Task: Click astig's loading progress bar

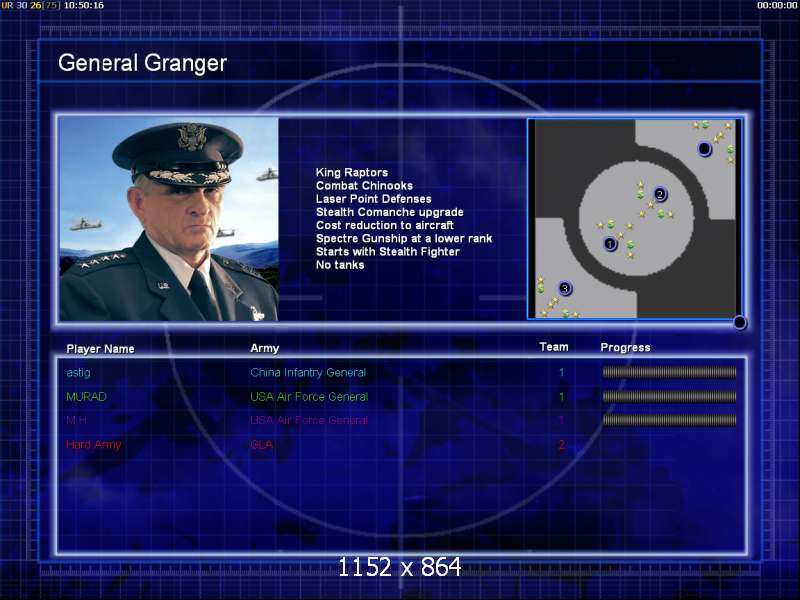Action: pyautogui.click(x=669, y=372)
